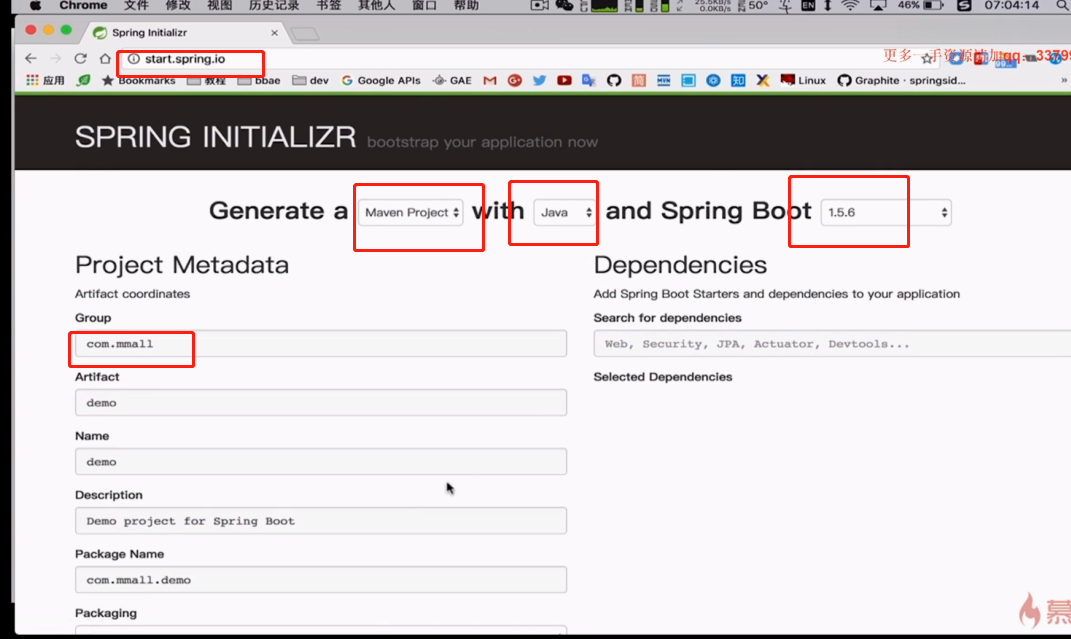Open the Zhihu 知 bookmark icon
Screen dimensions: 1071x639
[738, 81]
